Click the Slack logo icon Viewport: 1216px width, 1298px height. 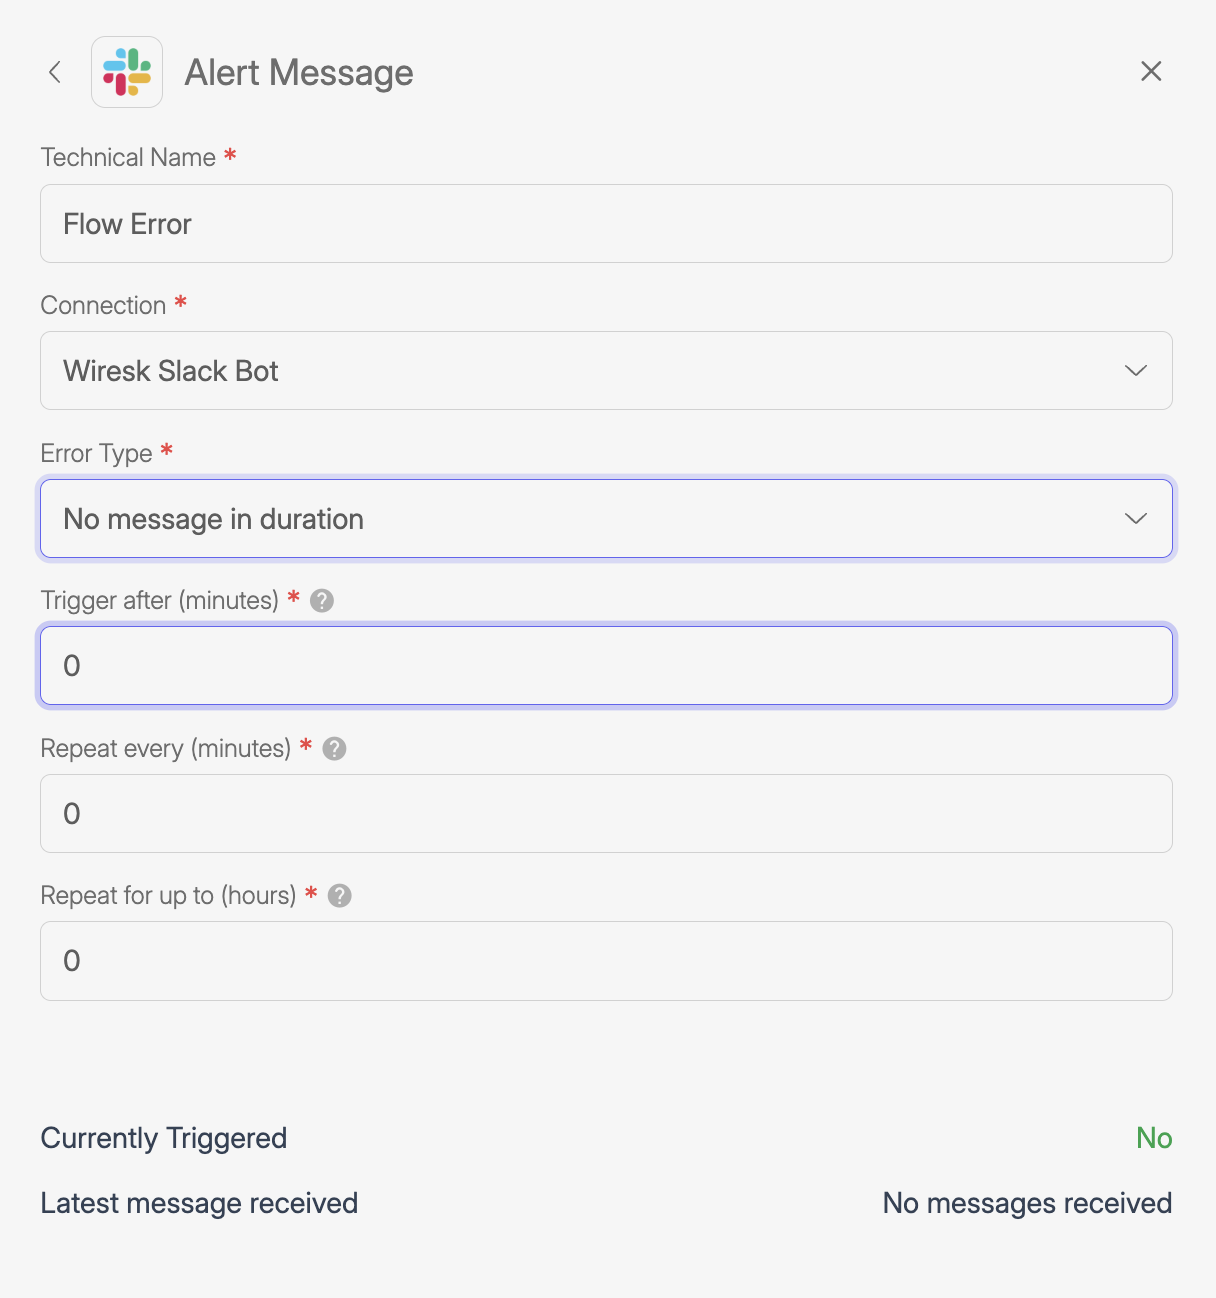pyautogui.click(x=127, y=72)
